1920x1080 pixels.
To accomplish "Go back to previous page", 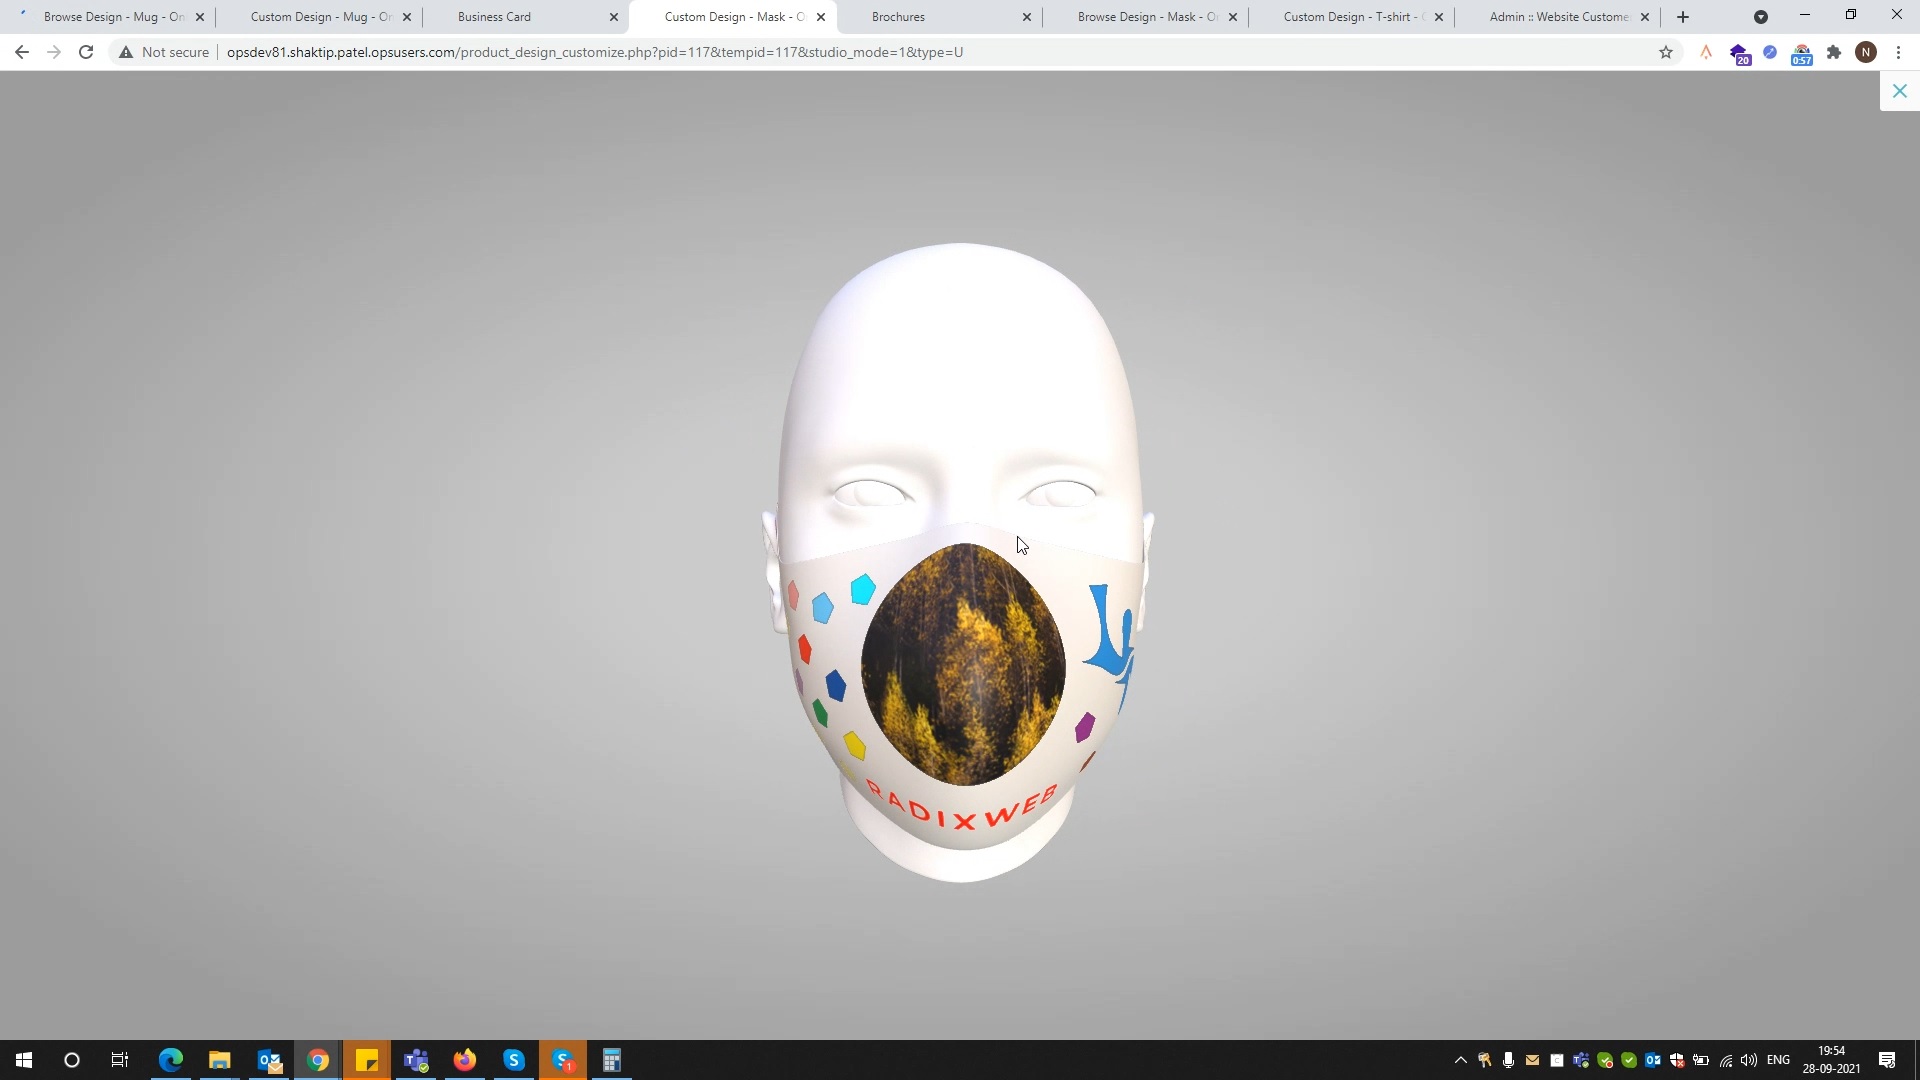I will click(22, 52).
